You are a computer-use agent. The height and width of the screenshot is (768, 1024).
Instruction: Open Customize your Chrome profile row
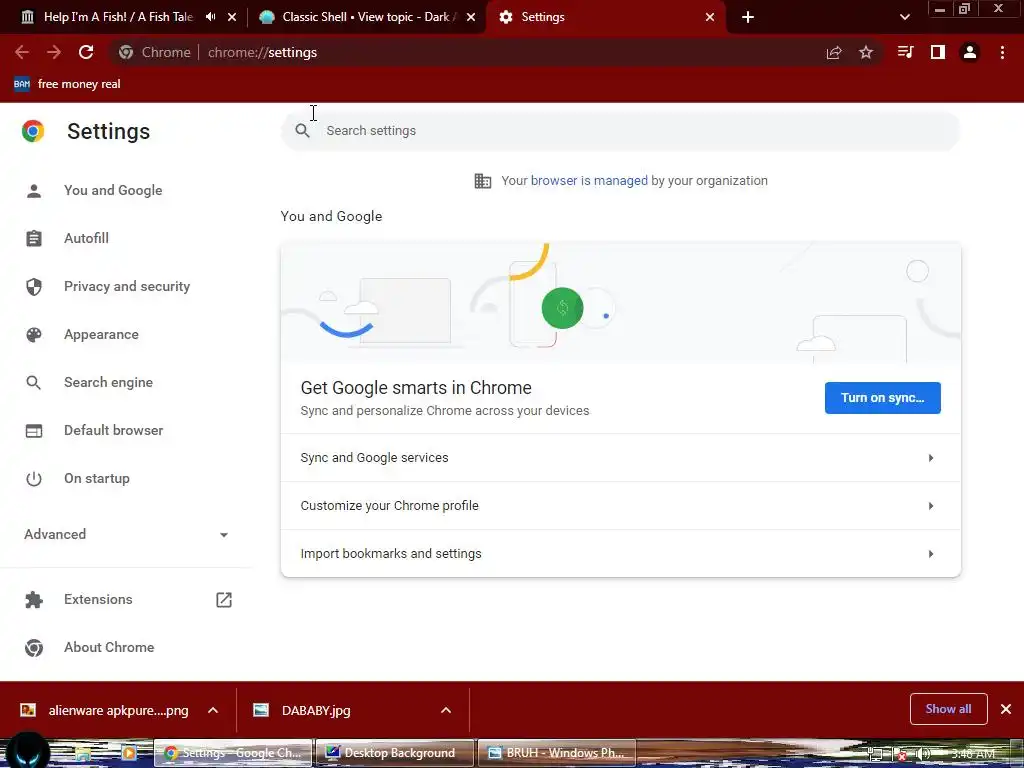point(620,506)
